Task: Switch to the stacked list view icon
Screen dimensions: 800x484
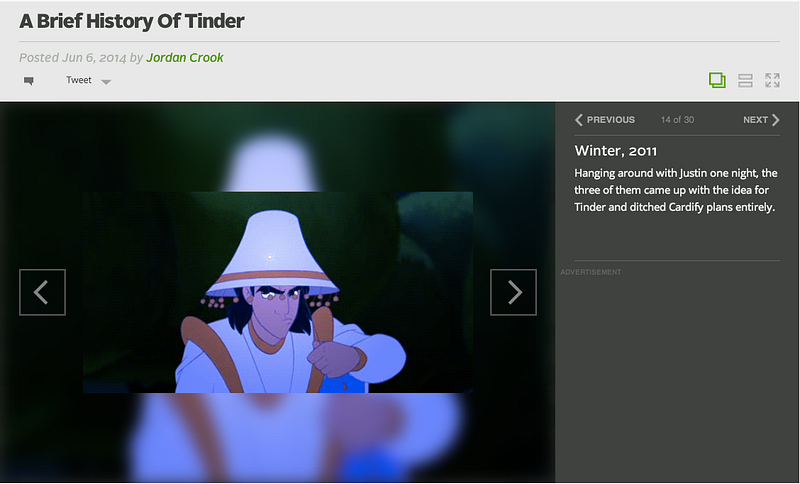Action: 745,81
